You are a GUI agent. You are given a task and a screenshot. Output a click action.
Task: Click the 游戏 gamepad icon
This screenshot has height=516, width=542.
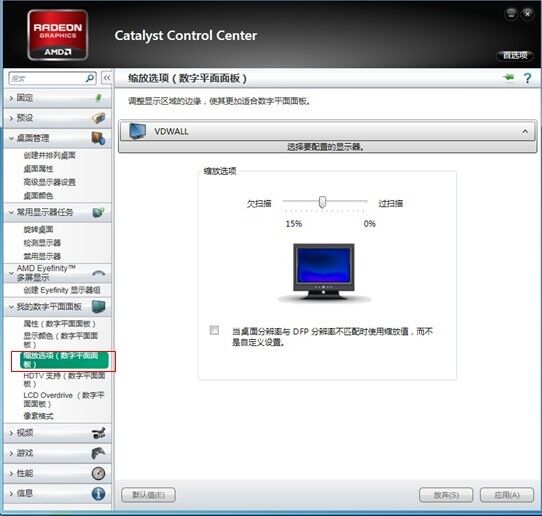click(99, 453)
